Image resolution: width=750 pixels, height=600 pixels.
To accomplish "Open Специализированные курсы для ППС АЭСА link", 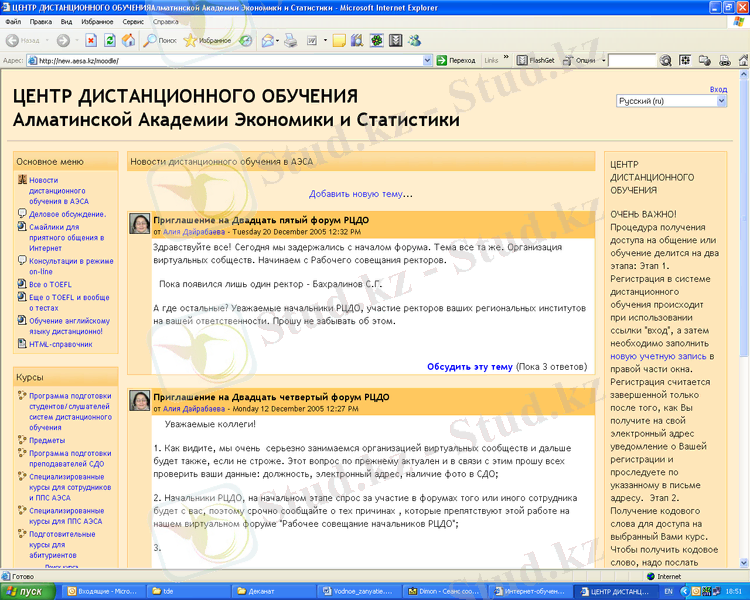I will [x=66, y=516].
